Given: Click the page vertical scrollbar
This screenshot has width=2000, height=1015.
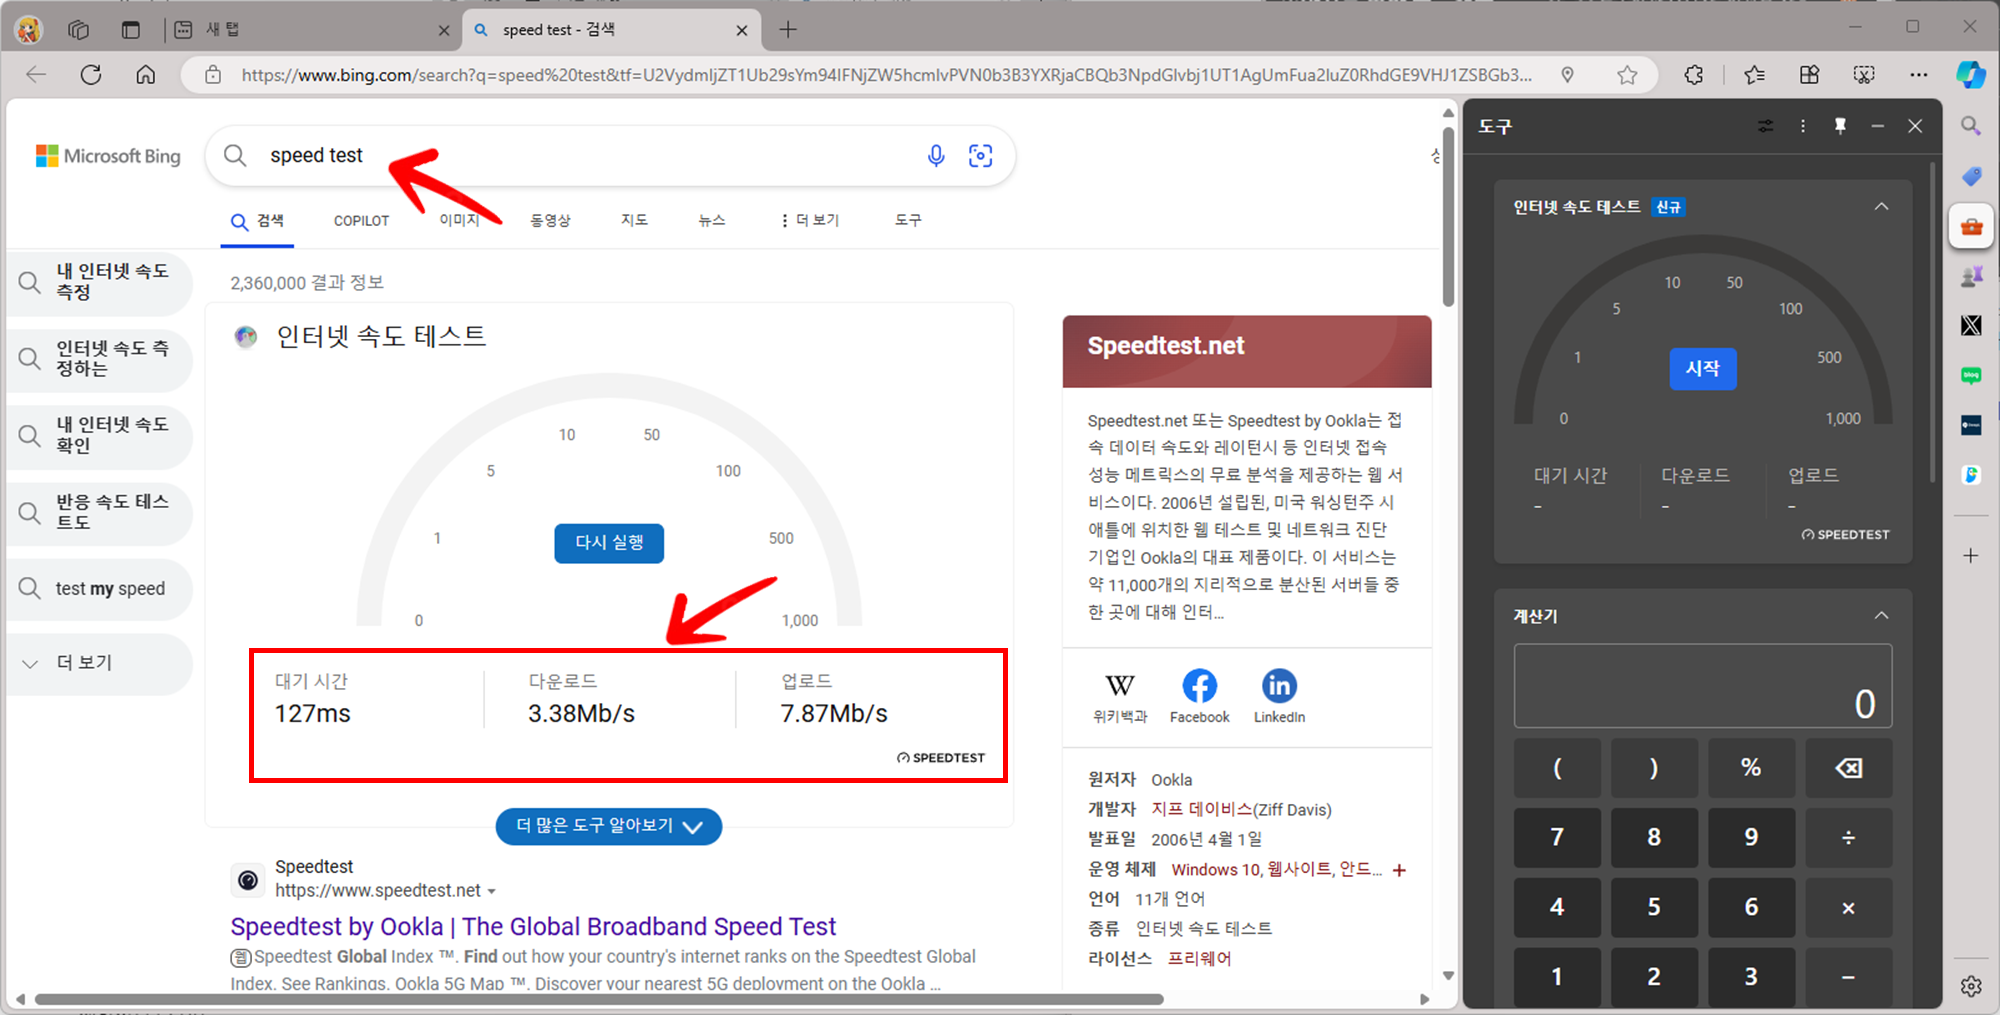Looking at the screenshot, I should [x=1448, y=215].
